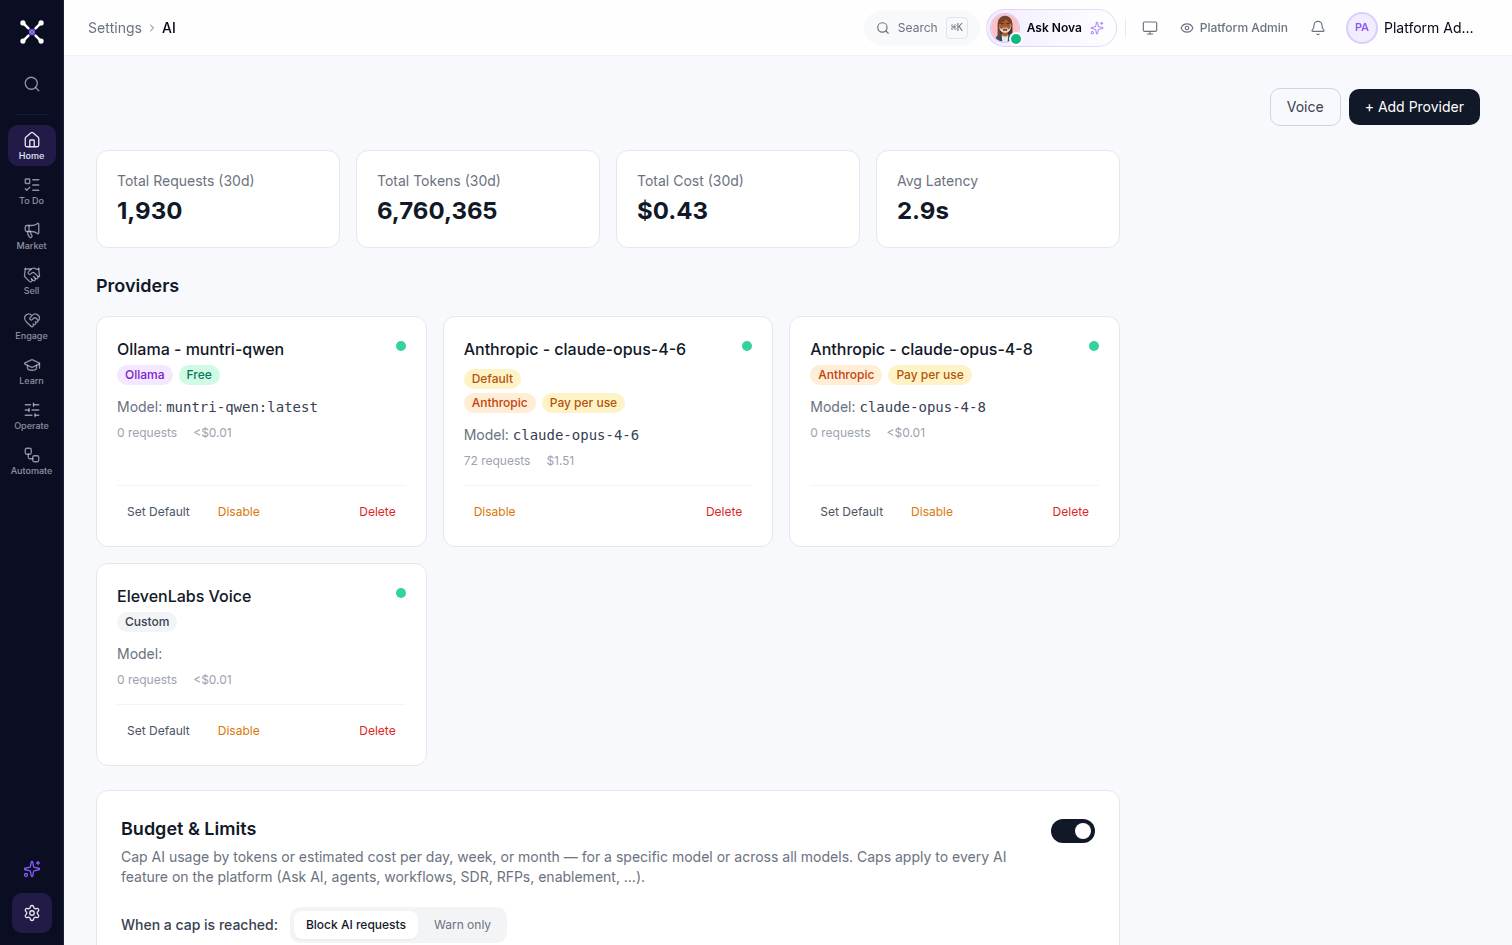The height and width of the screenshot is (945, 1512).
Task: Click Total Cost (30d) stat card
Action: coord(738,199)
